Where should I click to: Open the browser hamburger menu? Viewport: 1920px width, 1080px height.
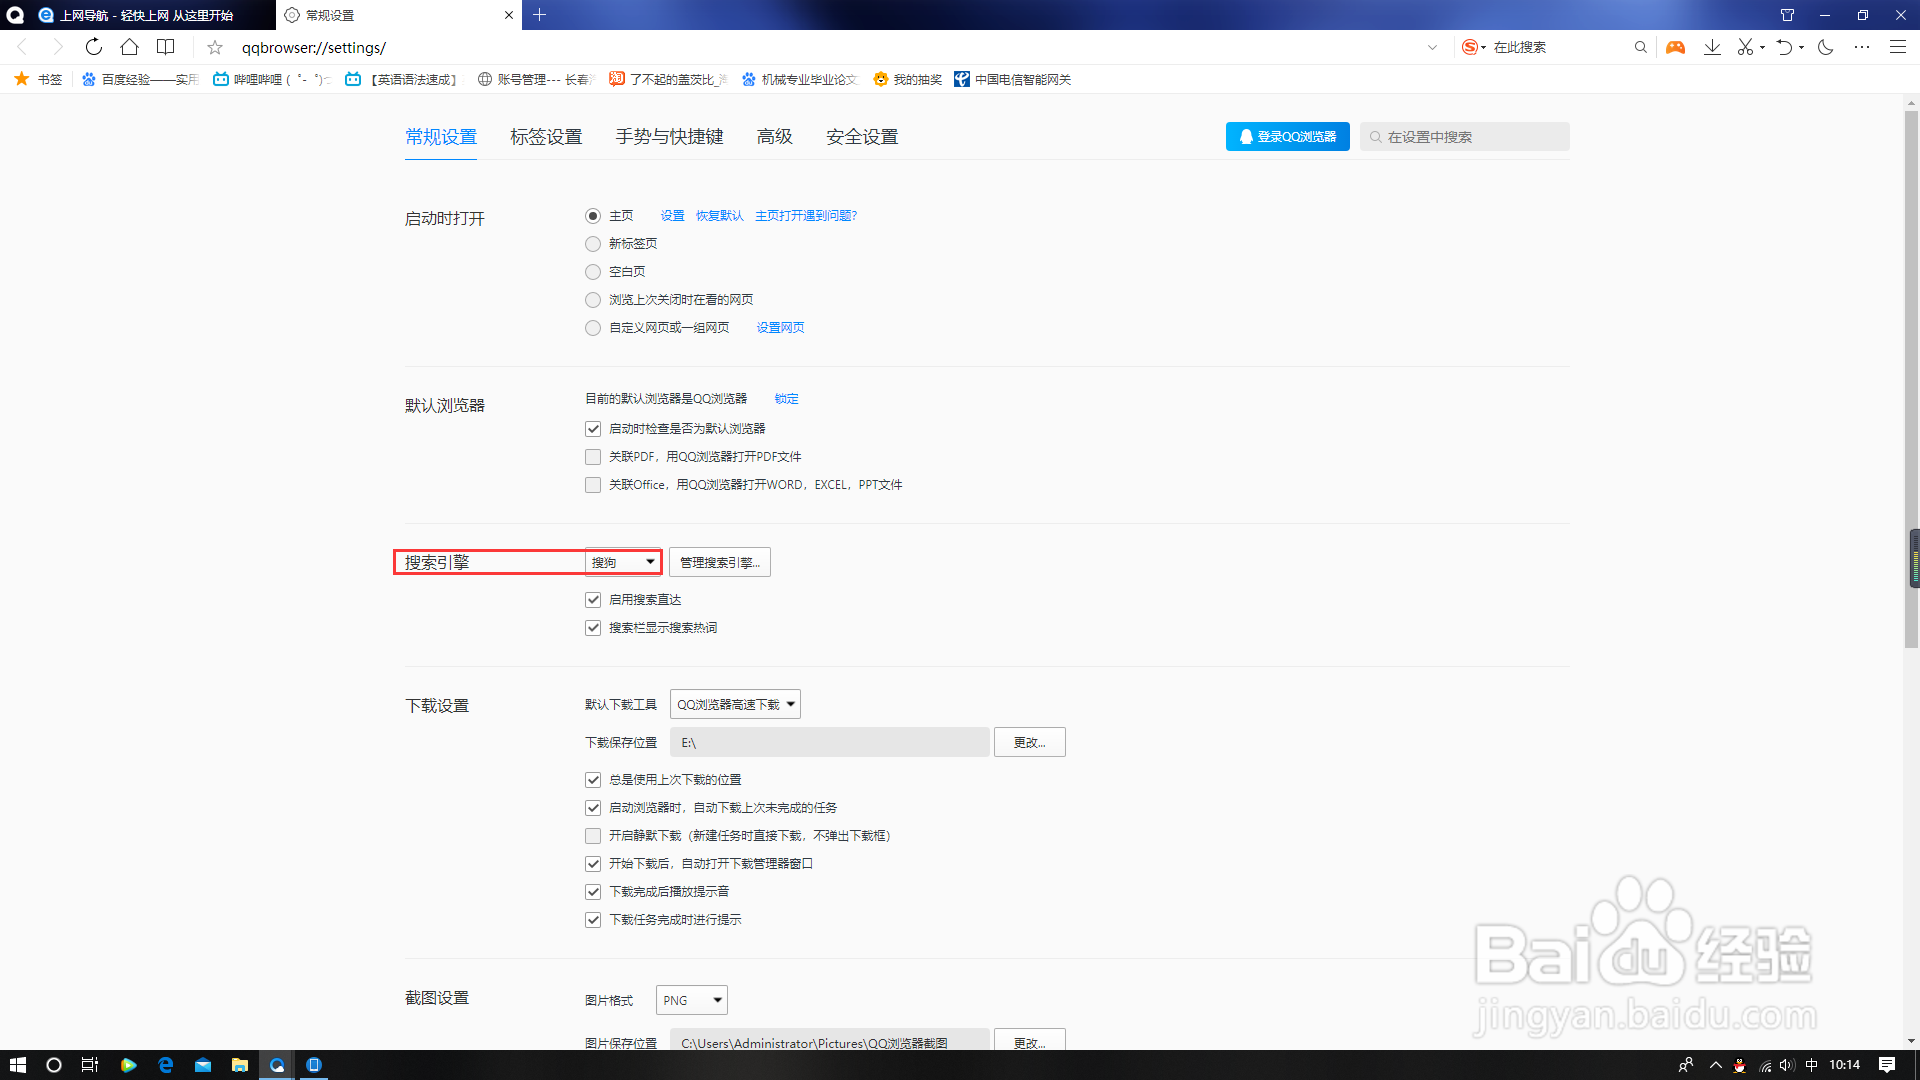(x=1897, y=47)
